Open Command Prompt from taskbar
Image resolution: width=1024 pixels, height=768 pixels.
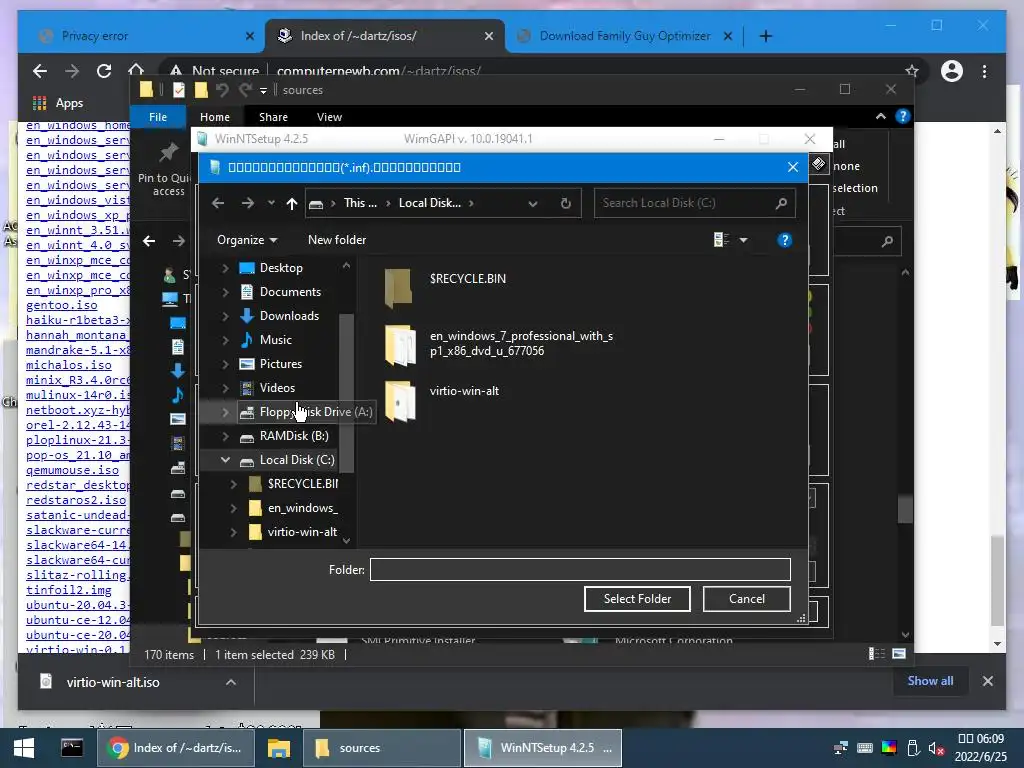pyautogui.click(x=71, y=748)
